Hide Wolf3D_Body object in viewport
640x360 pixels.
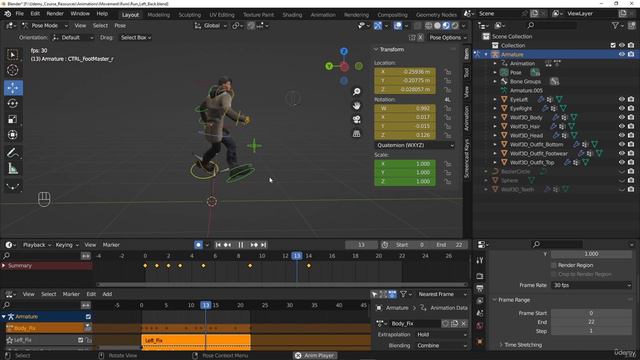coord(622,117)
